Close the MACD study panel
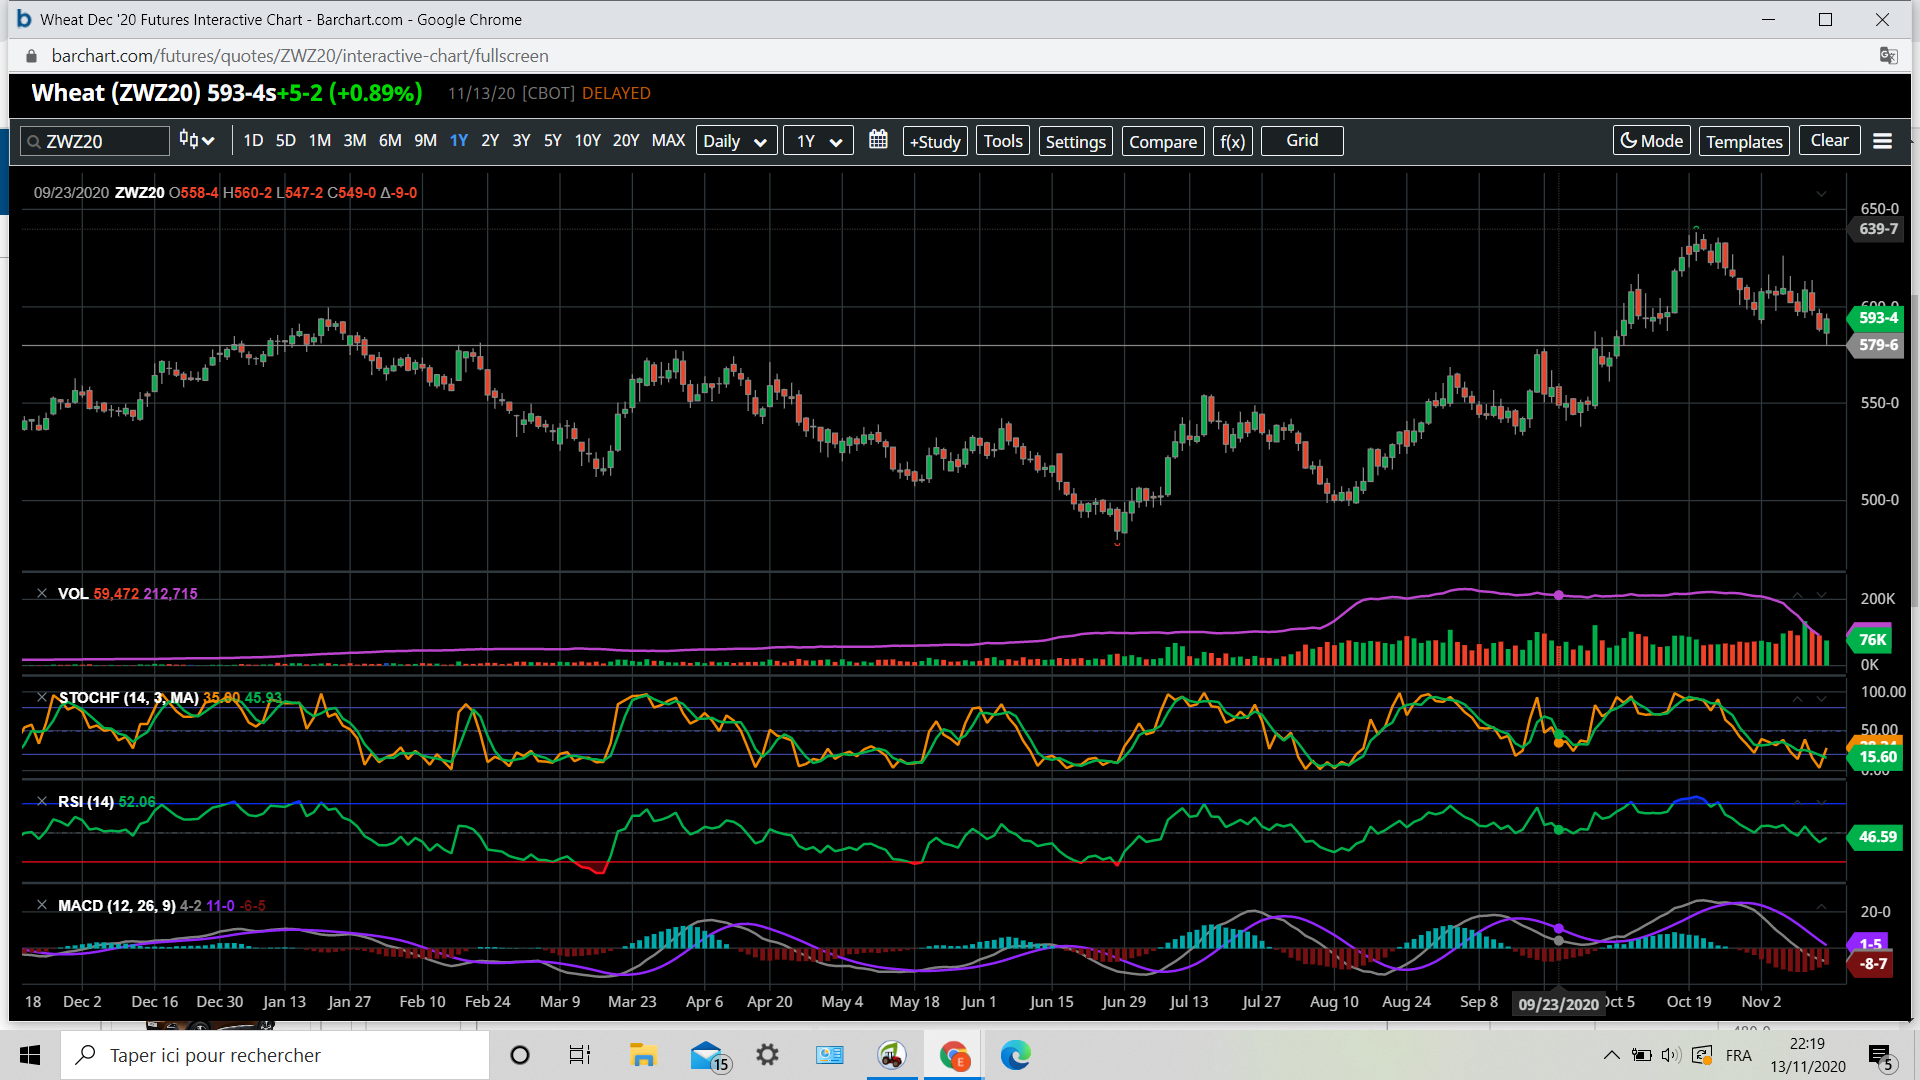The image size is (1920, 1080). 42,905
